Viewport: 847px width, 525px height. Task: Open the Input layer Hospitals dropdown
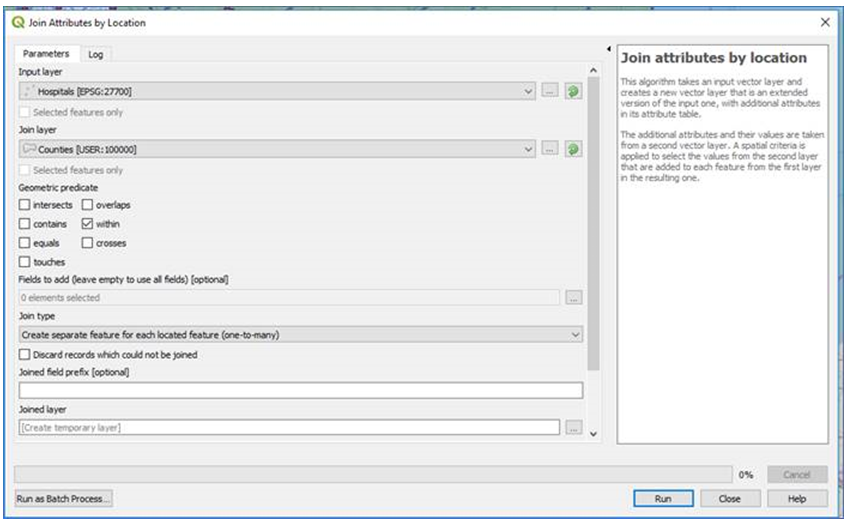pyautogui.click(x=277, y=91)
